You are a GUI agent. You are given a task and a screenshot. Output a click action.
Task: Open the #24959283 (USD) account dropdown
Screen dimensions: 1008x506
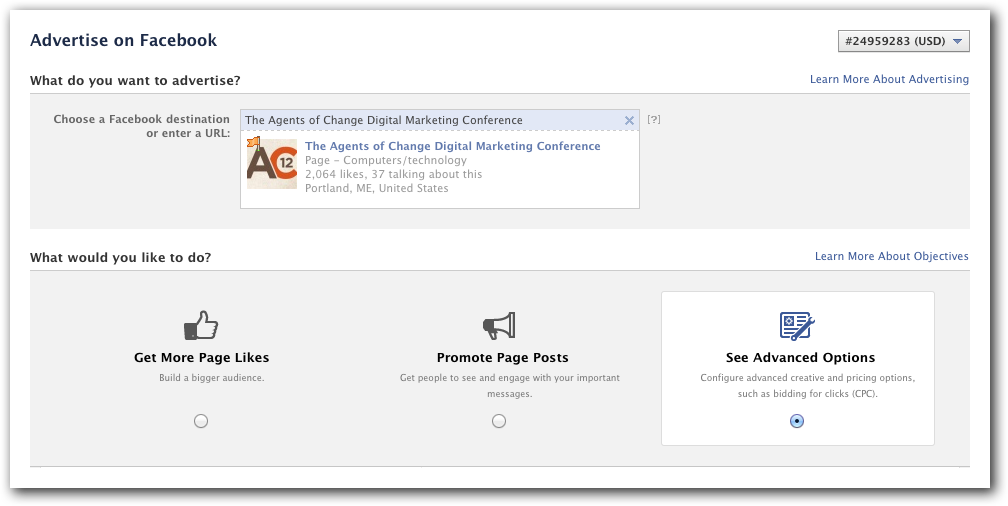coord(903,41)
